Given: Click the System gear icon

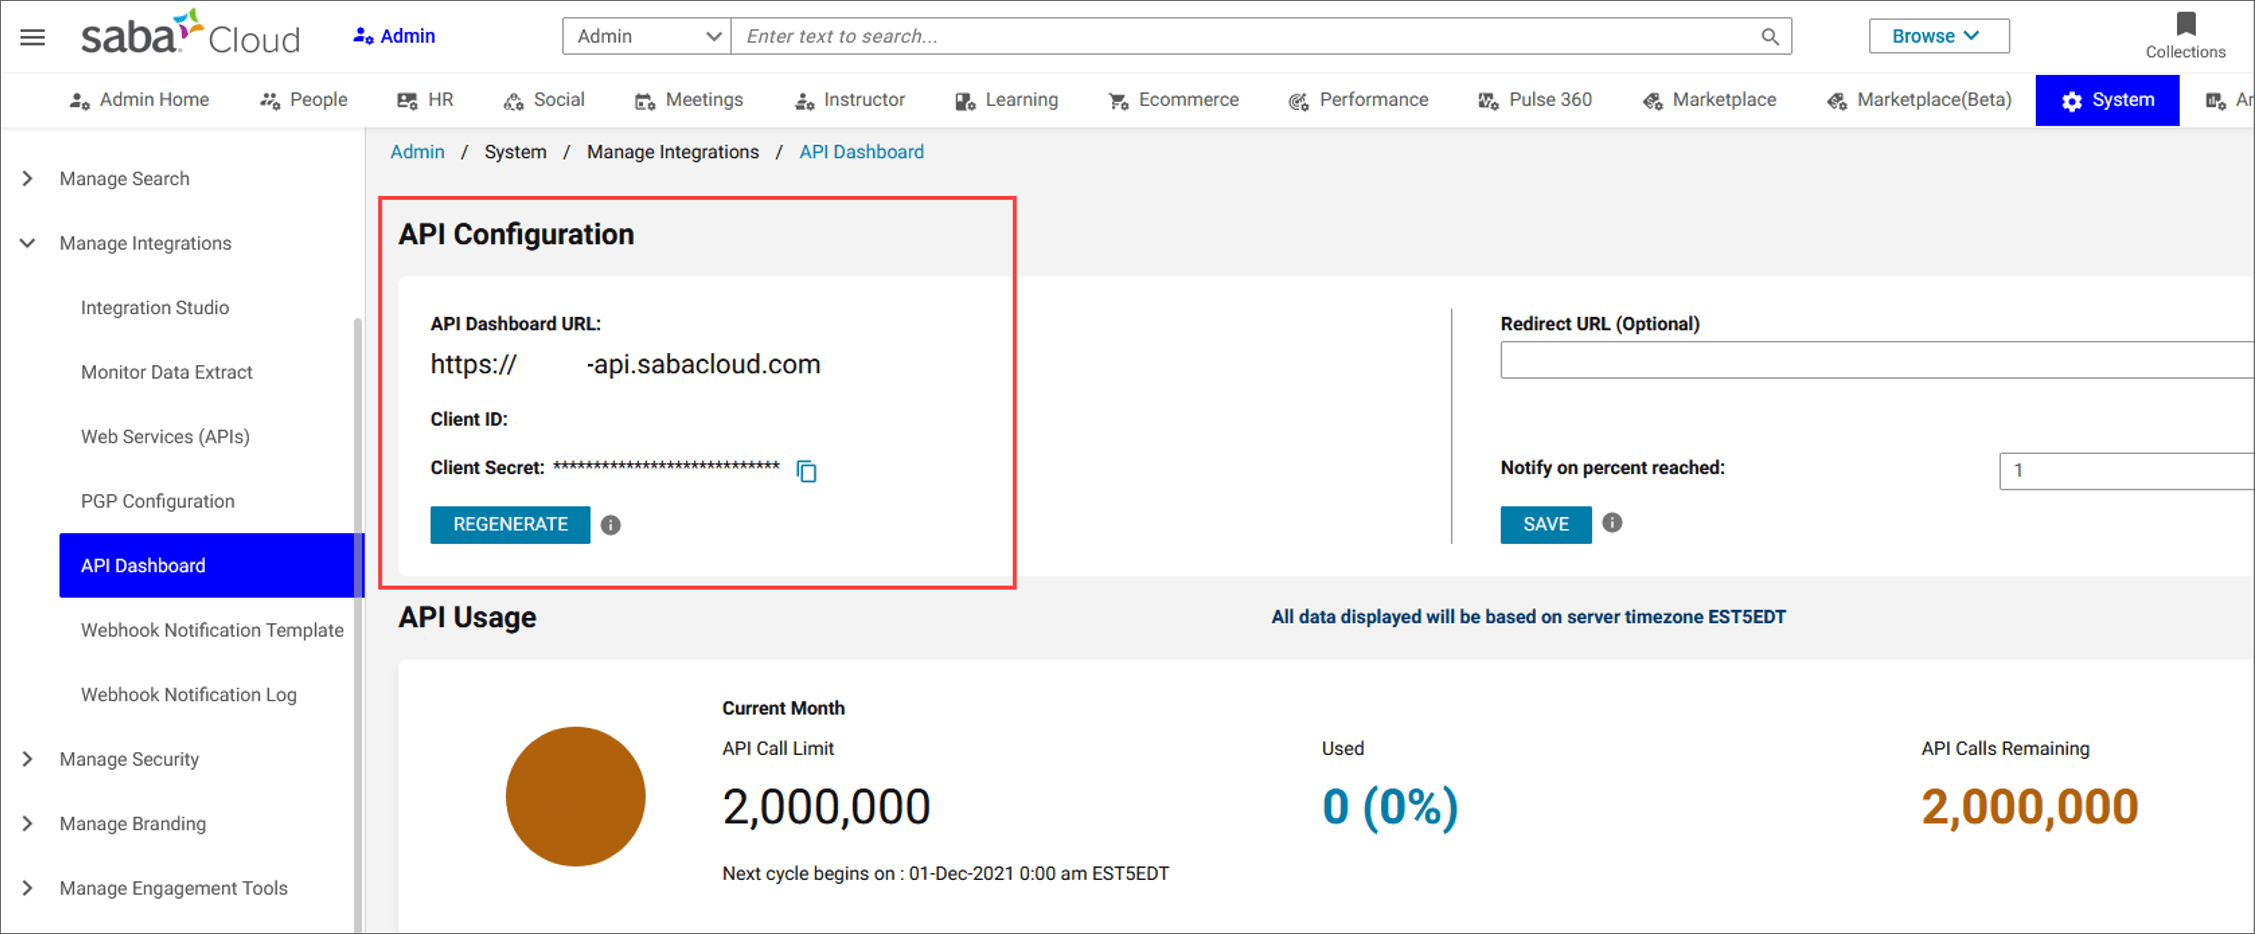Looking at the screenshot, I should point(2071,101).
